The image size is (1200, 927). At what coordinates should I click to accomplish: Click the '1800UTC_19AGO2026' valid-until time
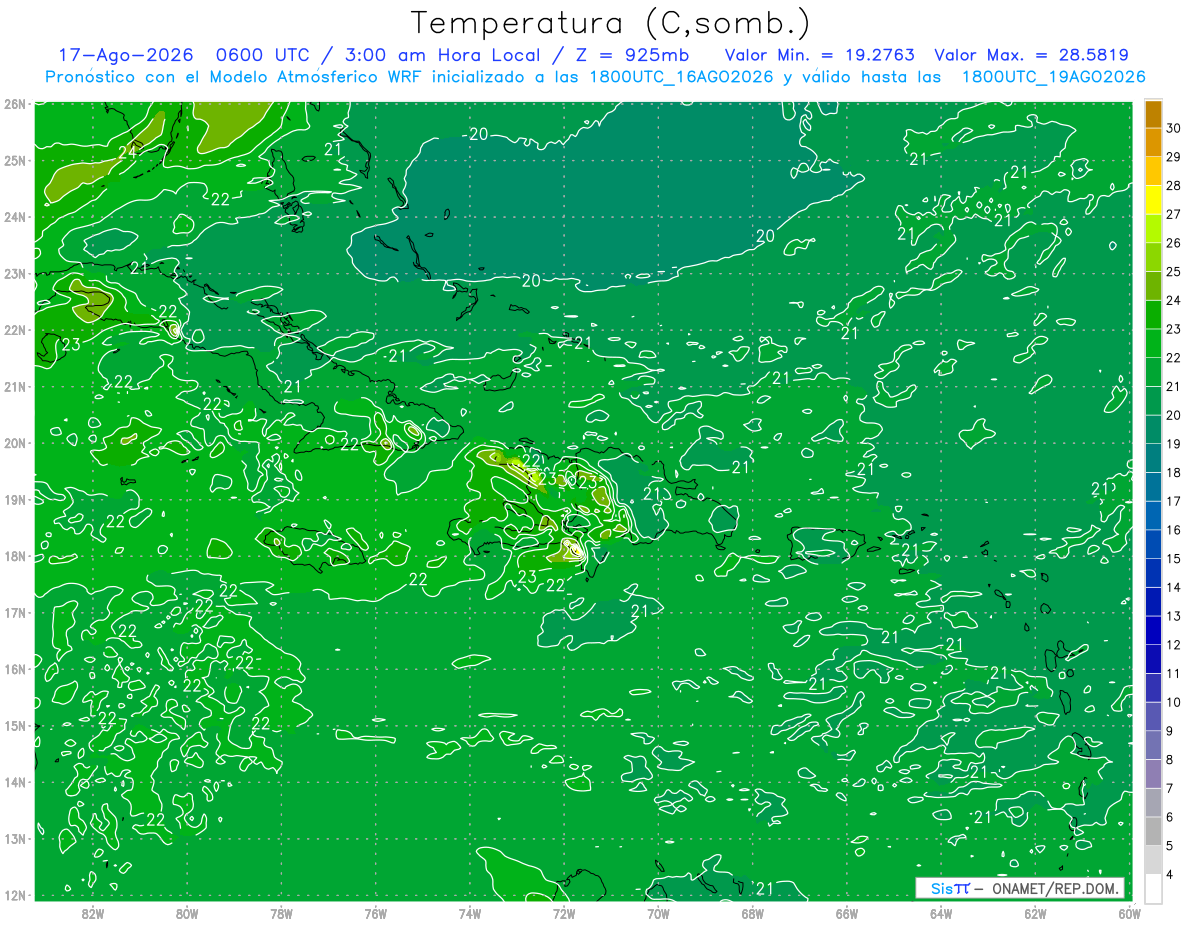pyautogui.click(x=1053, y=77)
